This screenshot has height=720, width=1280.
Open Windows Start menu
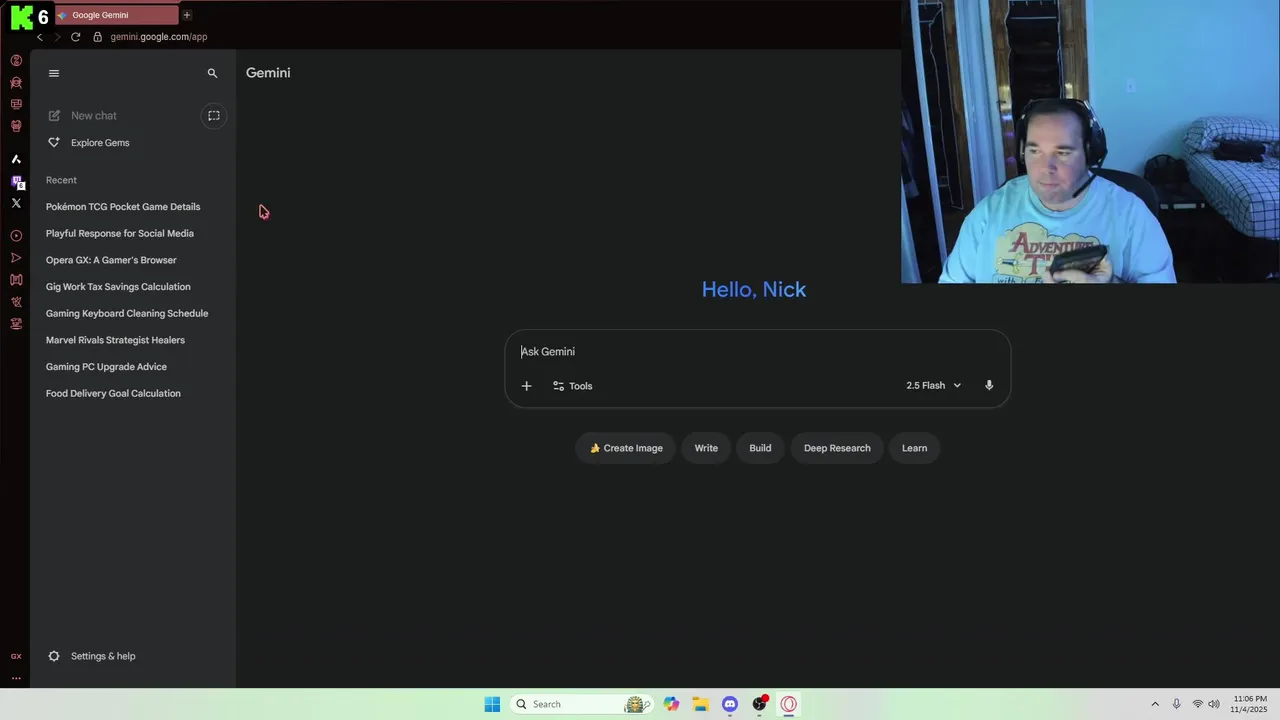492,704
